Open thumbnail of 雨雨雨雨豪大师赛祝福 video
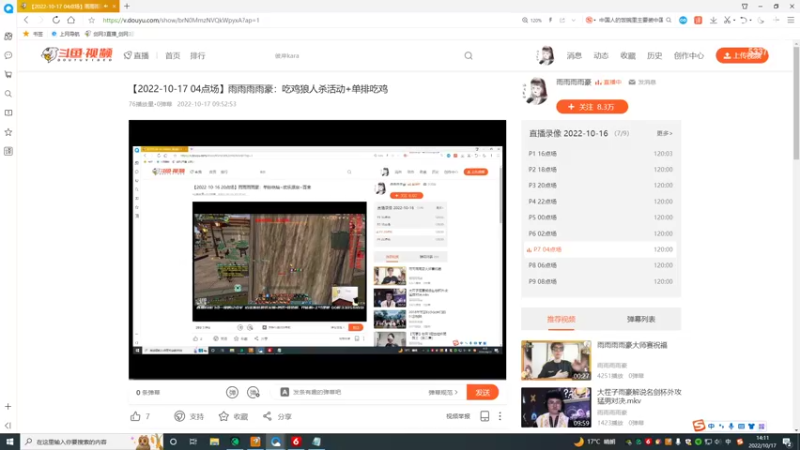 point(556,360)
